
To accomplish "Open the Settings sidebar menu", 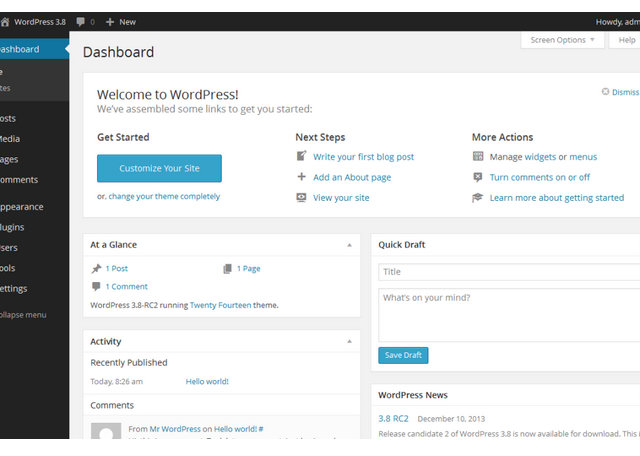I will click(x=34, y=288).
